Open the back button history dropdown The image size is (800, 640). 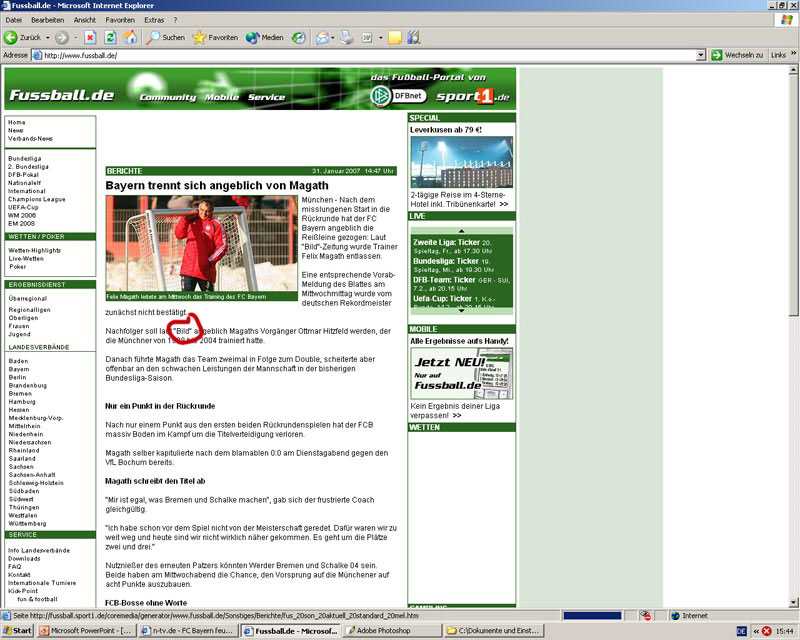[48, 37]
